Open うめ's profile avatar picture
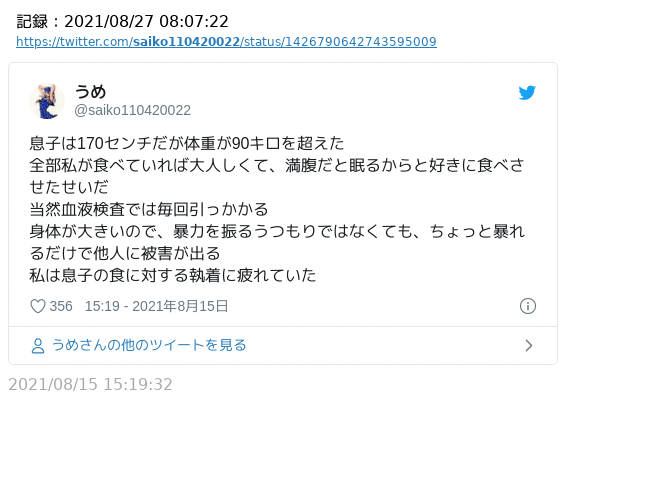This screenshot has height=495, width=660. (x=47, y=101)
